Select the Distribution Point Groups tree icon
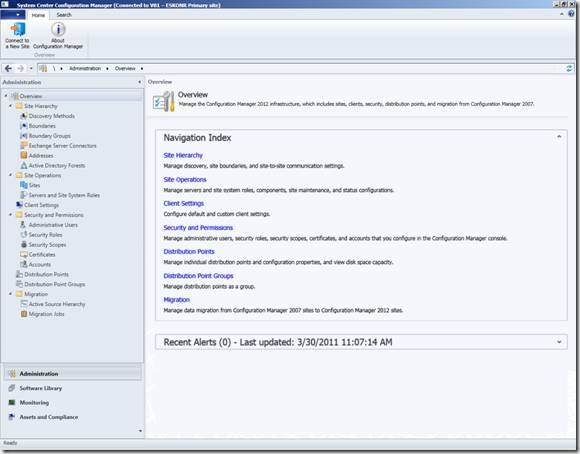 pyautogui.click(x=19, y=284)
